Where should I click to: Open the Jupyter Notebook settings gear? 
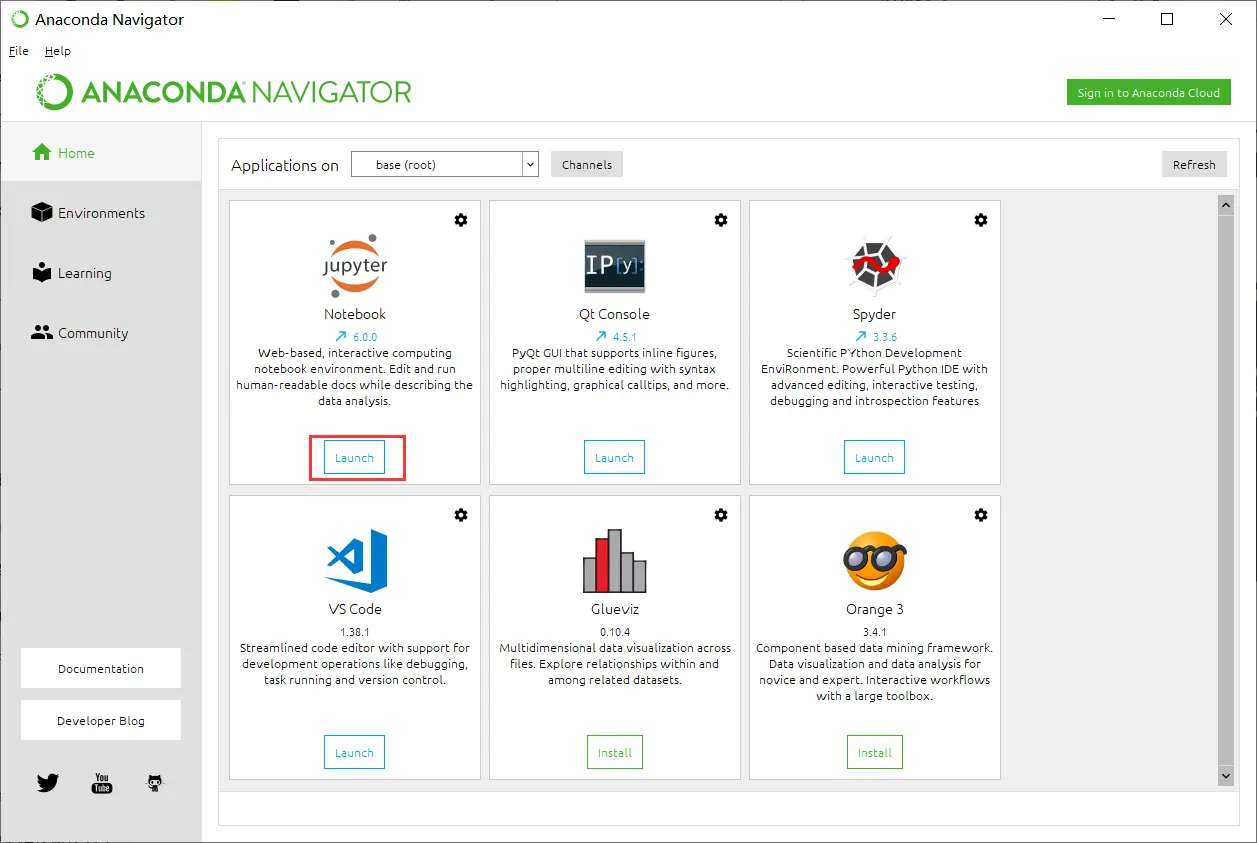[x=461, y=220]
